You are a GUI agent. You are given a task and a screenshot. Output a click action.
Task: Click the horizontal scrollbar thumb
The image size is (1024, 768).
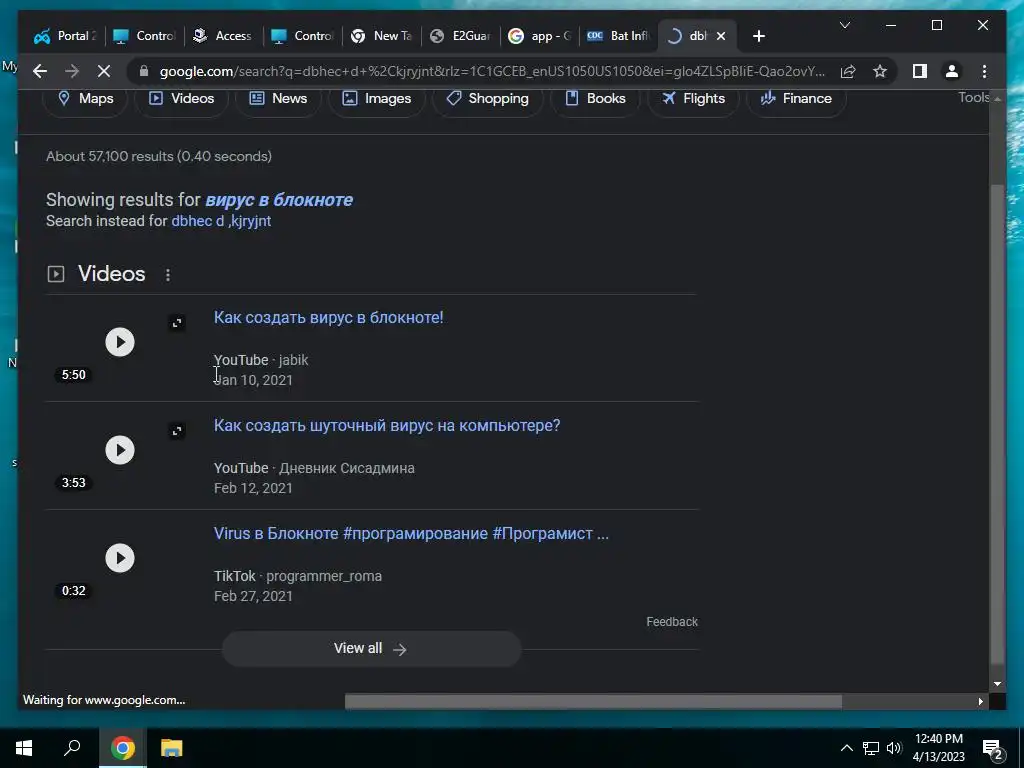click(x=593, y=701)
